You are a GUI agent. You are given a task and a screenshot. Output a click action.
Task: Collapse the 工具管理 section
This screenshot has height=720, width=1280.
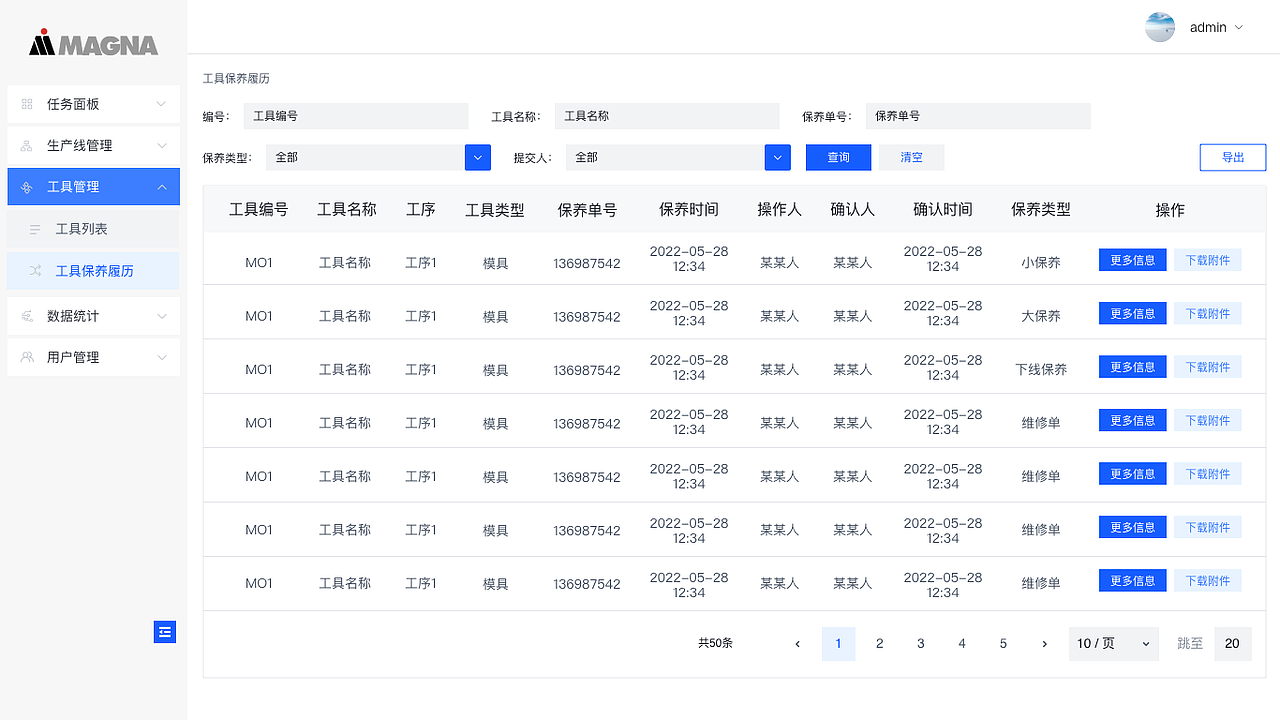[161, 186]
